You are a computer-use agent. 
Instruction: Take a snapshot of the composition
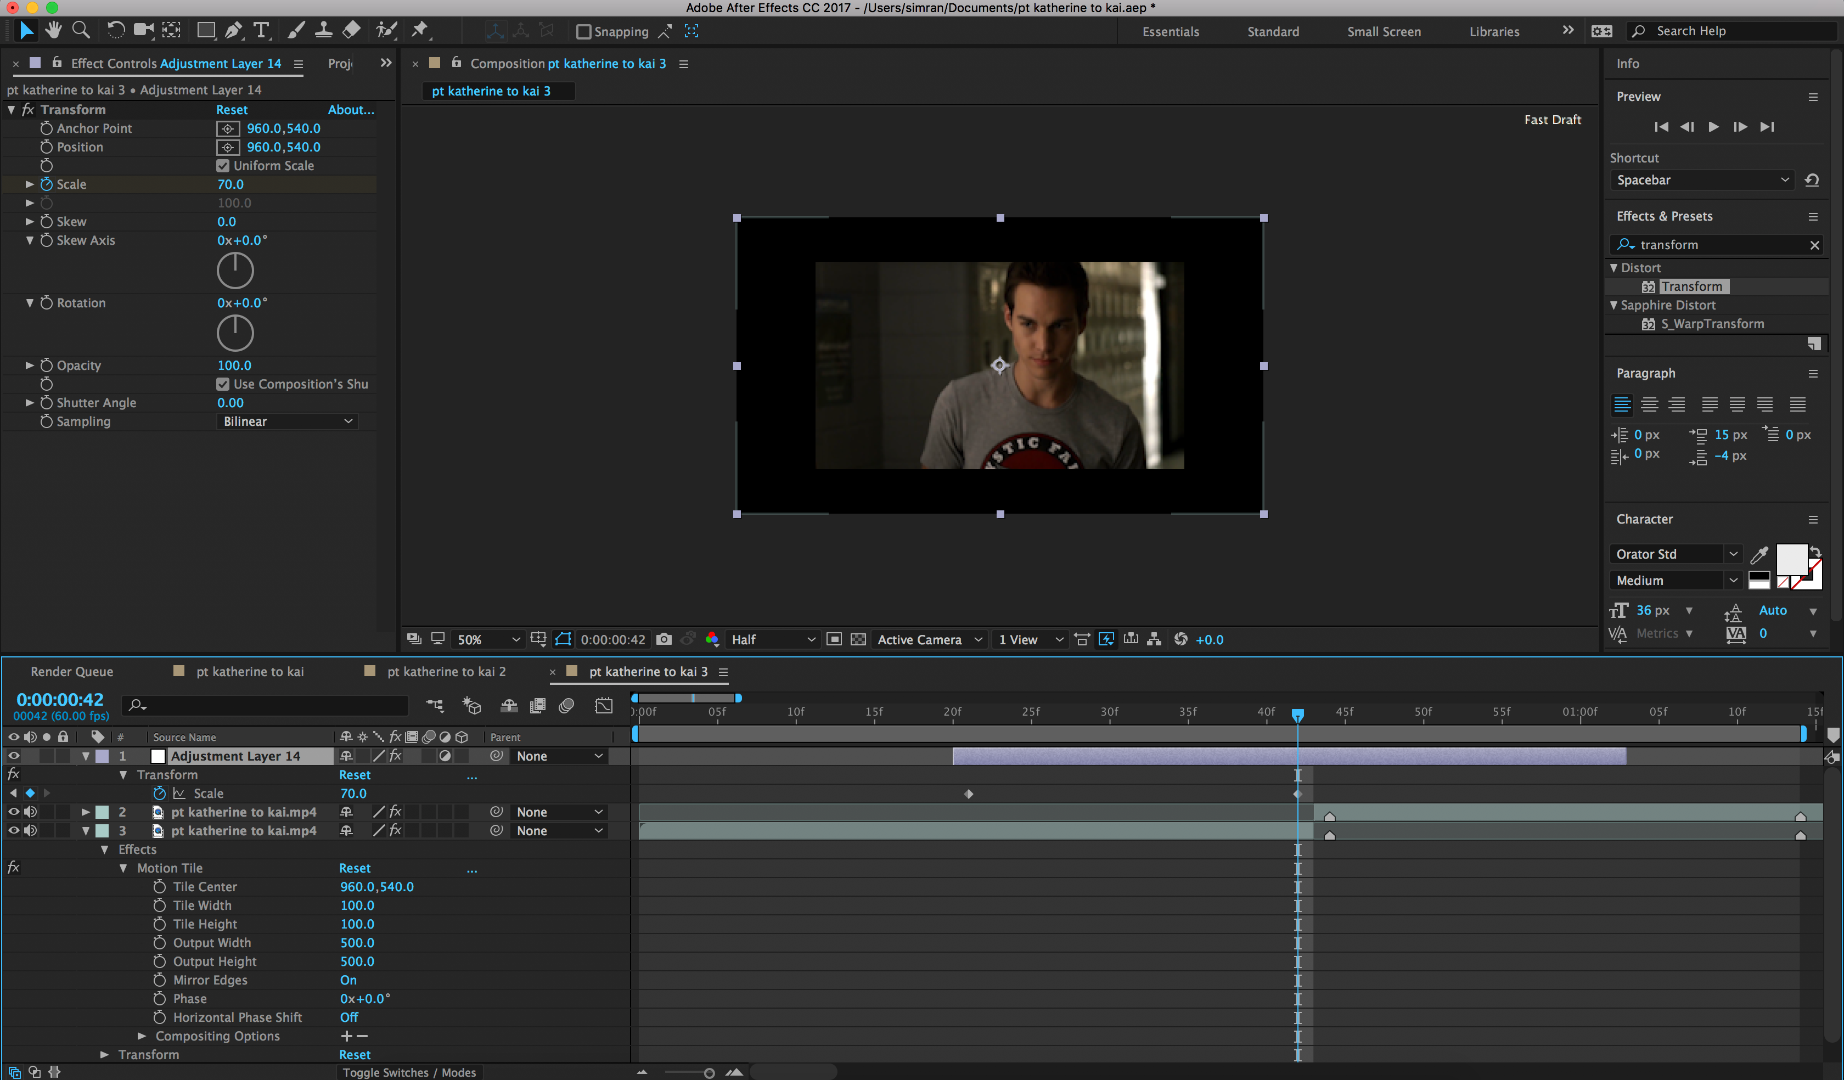pos(664,639)
